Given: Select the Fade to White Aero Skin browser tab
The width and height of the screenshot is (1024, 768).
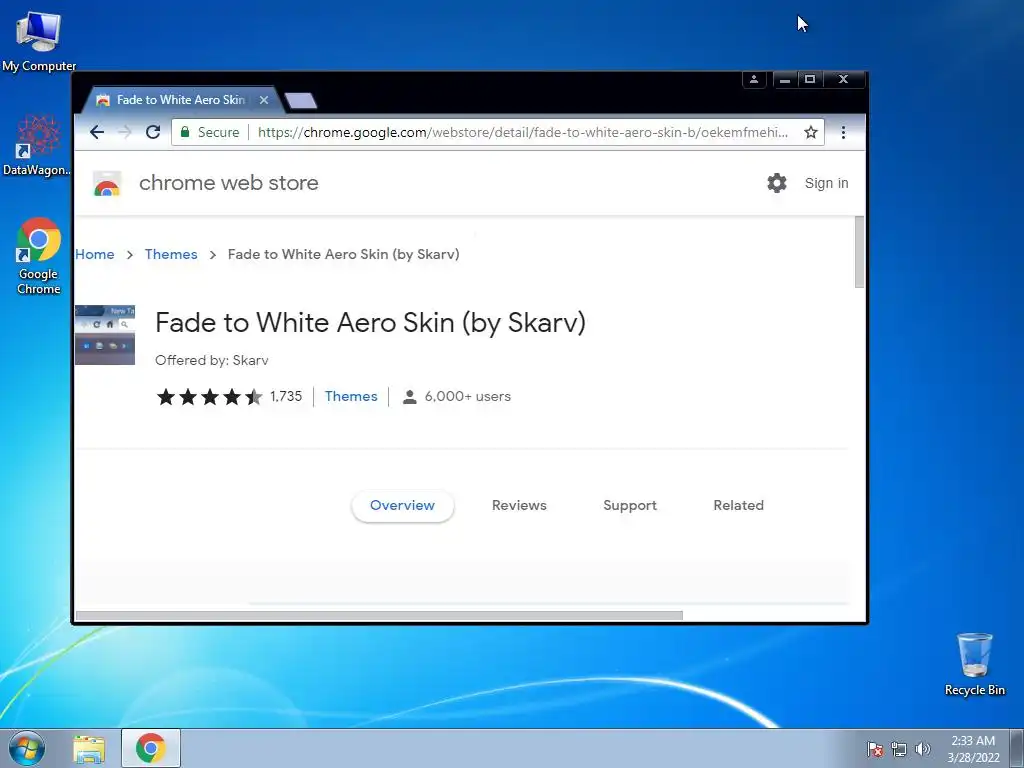Looking at the screenshot, I should point(180,100).
